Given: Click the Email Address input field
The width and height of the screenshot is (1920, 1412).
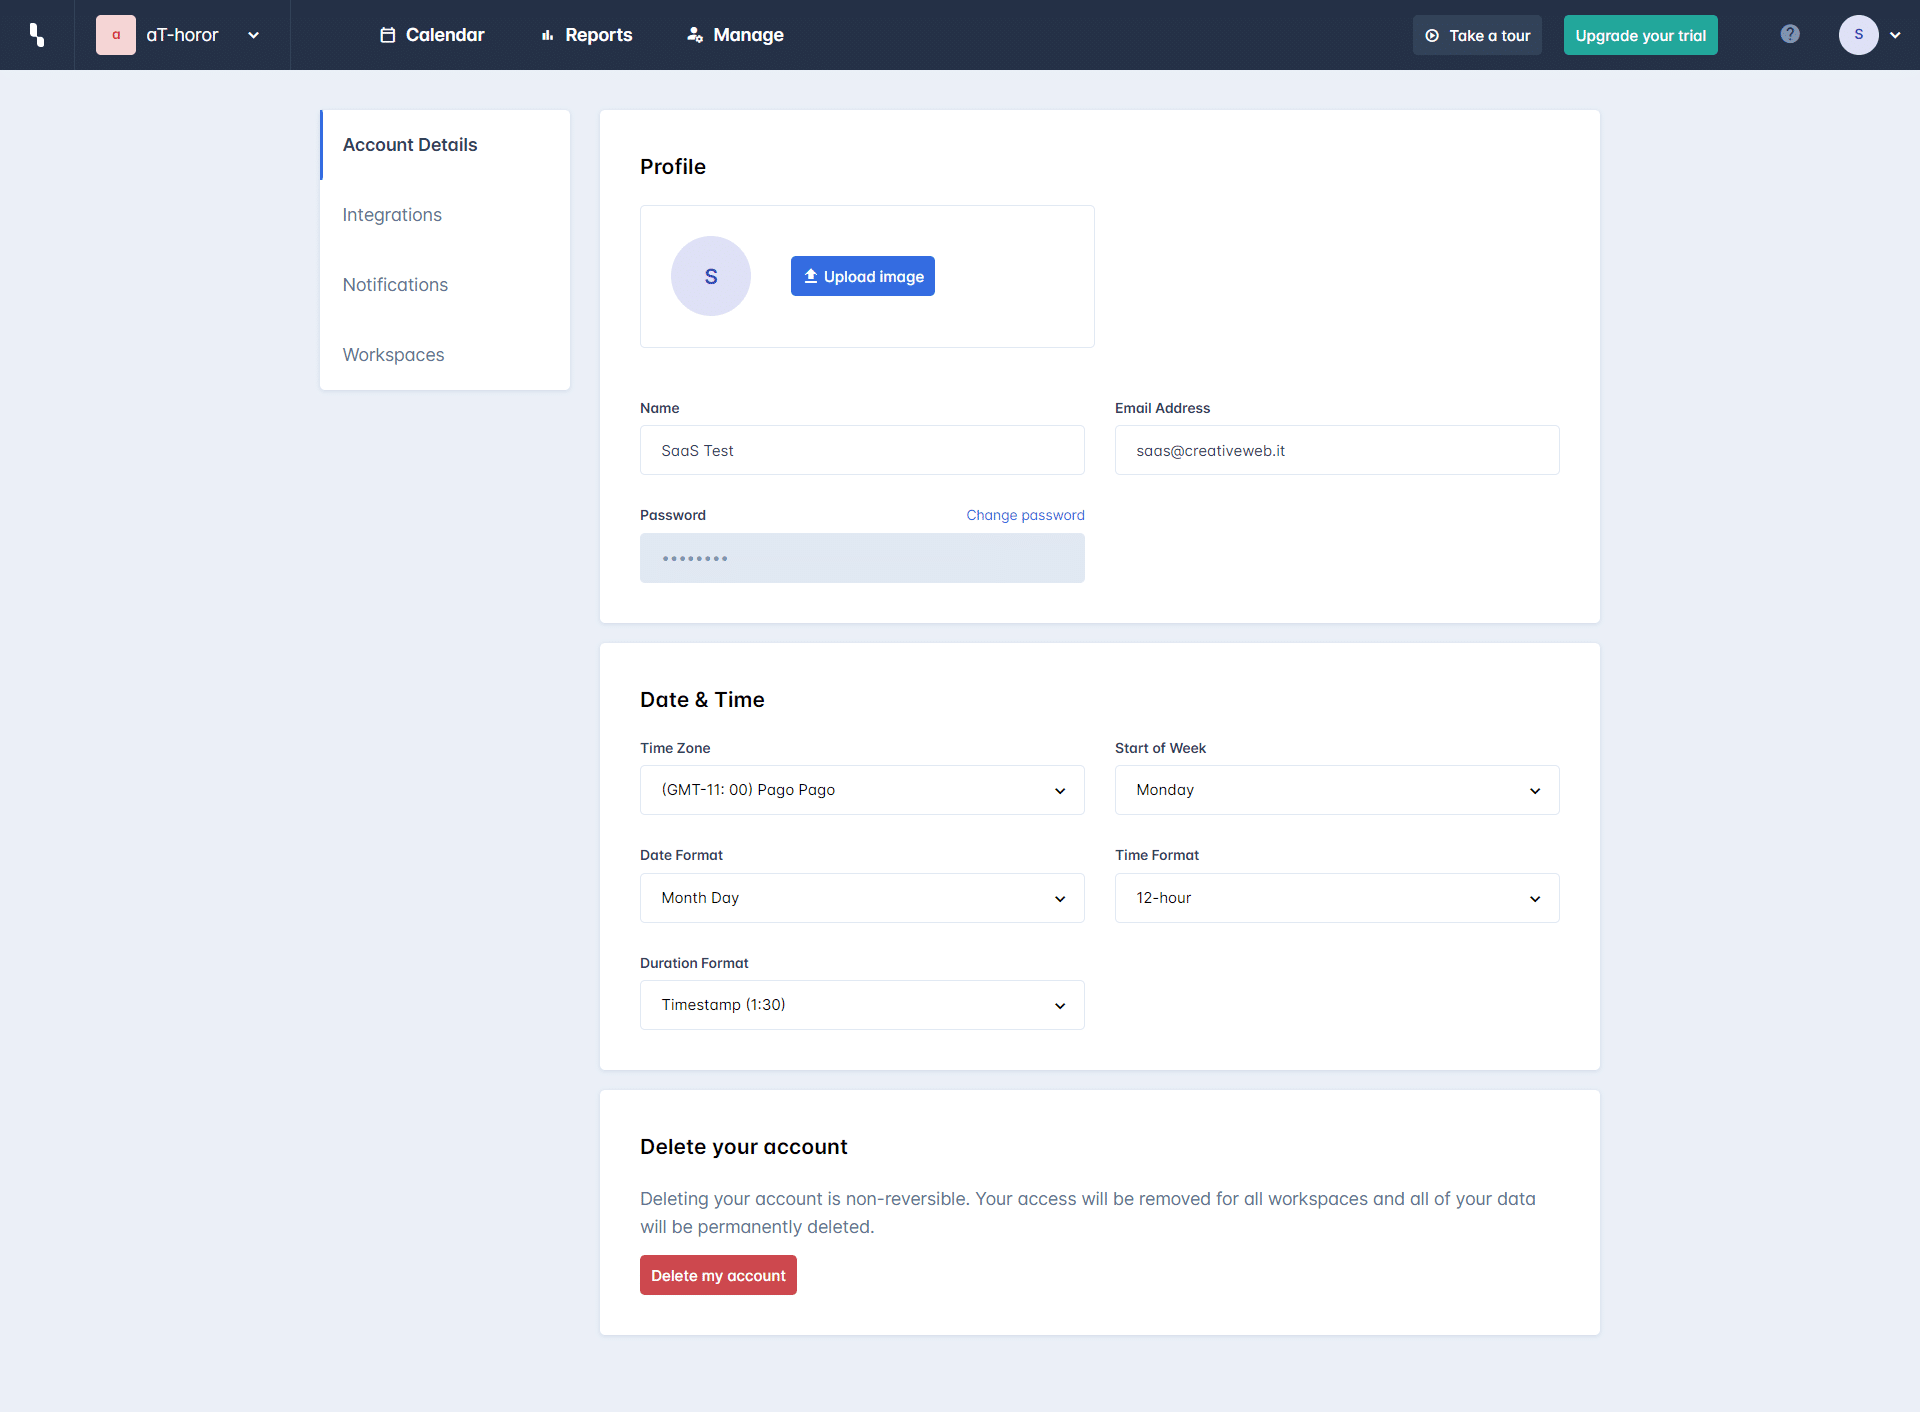Looking at the screenshot, I should tap(1336, 450).
